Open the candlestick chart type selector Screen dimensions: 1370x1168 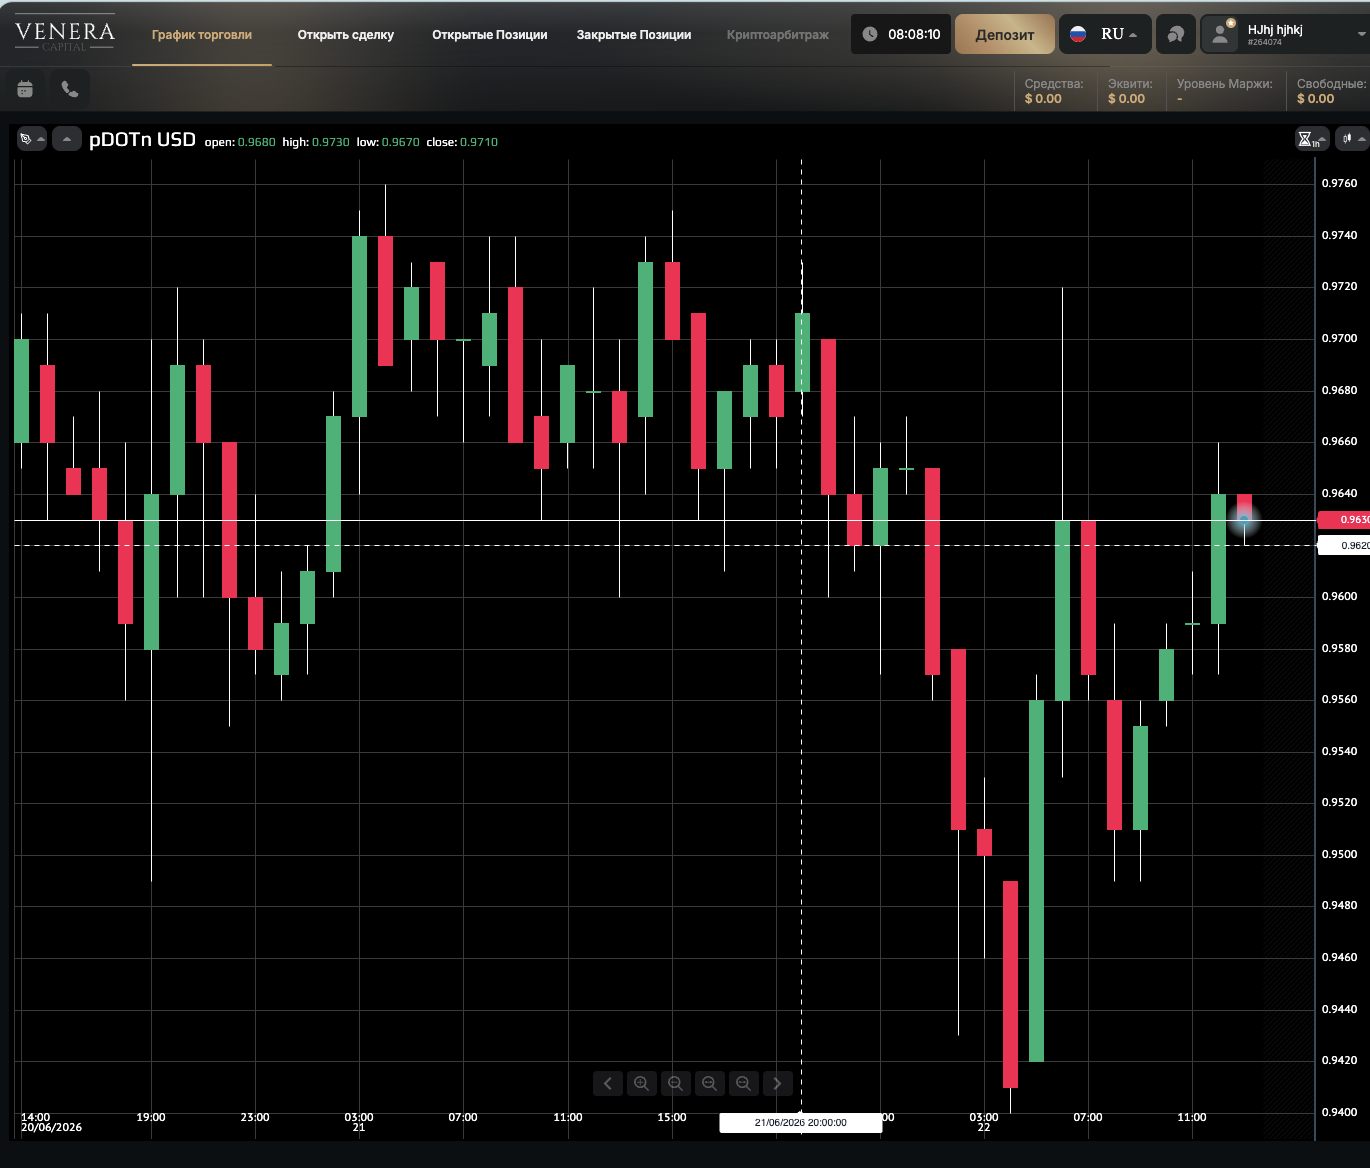pyautogui.click(x=1353, y=139)
